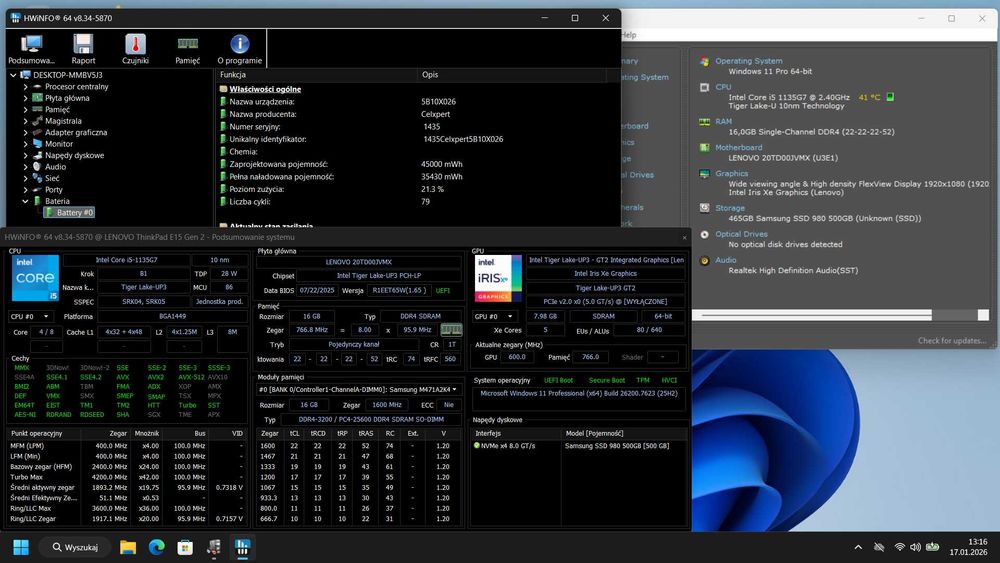The width and height of the screenshot is (1000, 563).
Task: Expand Adapter graficzny tree node
Action: pos(26,133)
